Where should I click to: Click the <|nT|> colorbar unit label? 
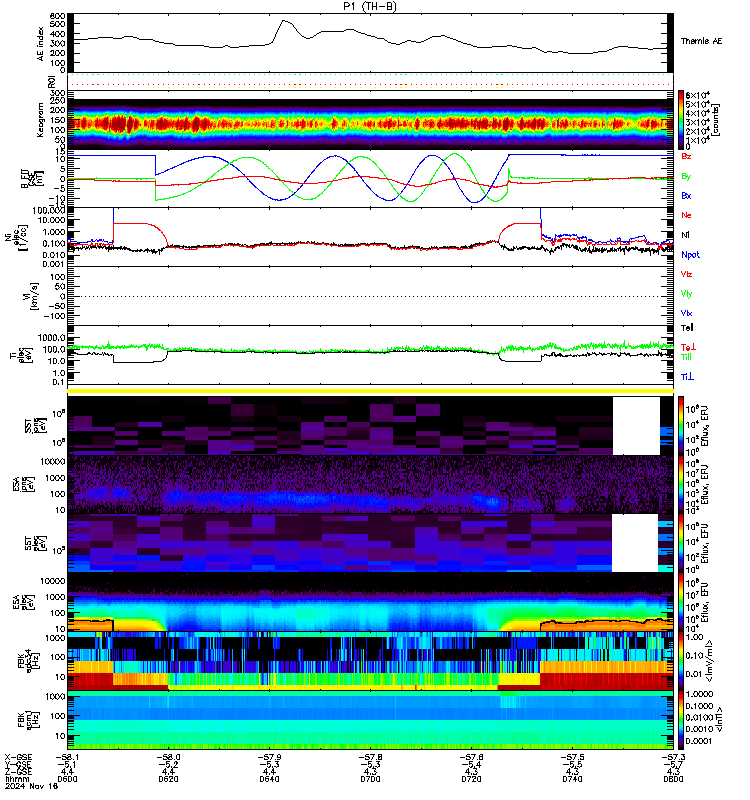tap(718, 720)
